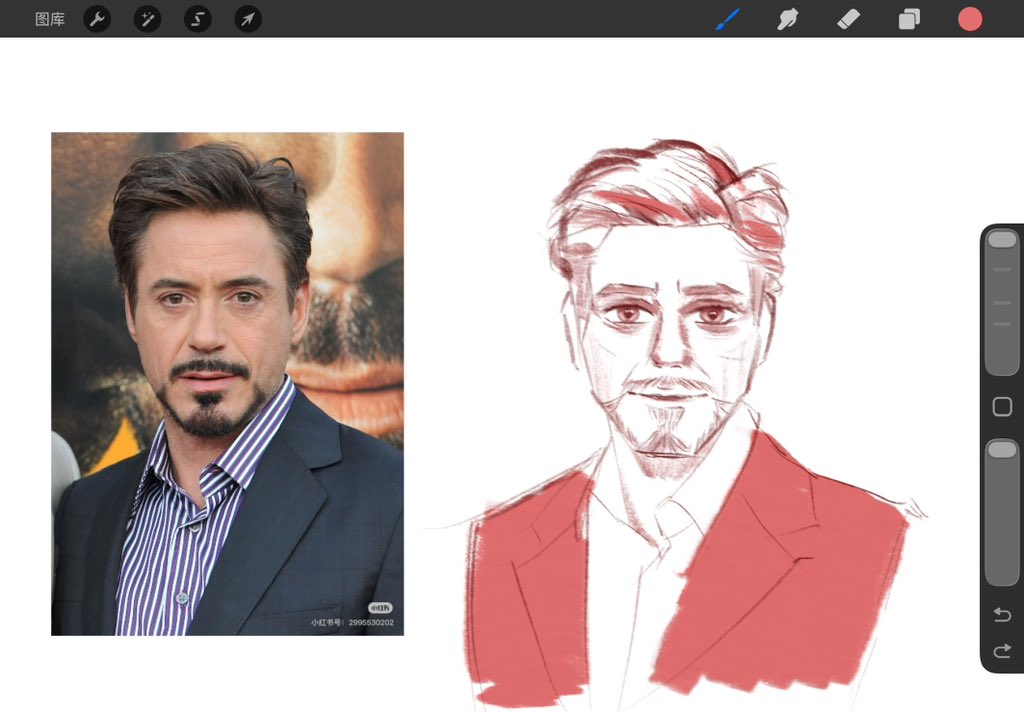Screen dimensions: 1024x712
Task: Open the Actions wrench menu
Action: pos(97,19)
